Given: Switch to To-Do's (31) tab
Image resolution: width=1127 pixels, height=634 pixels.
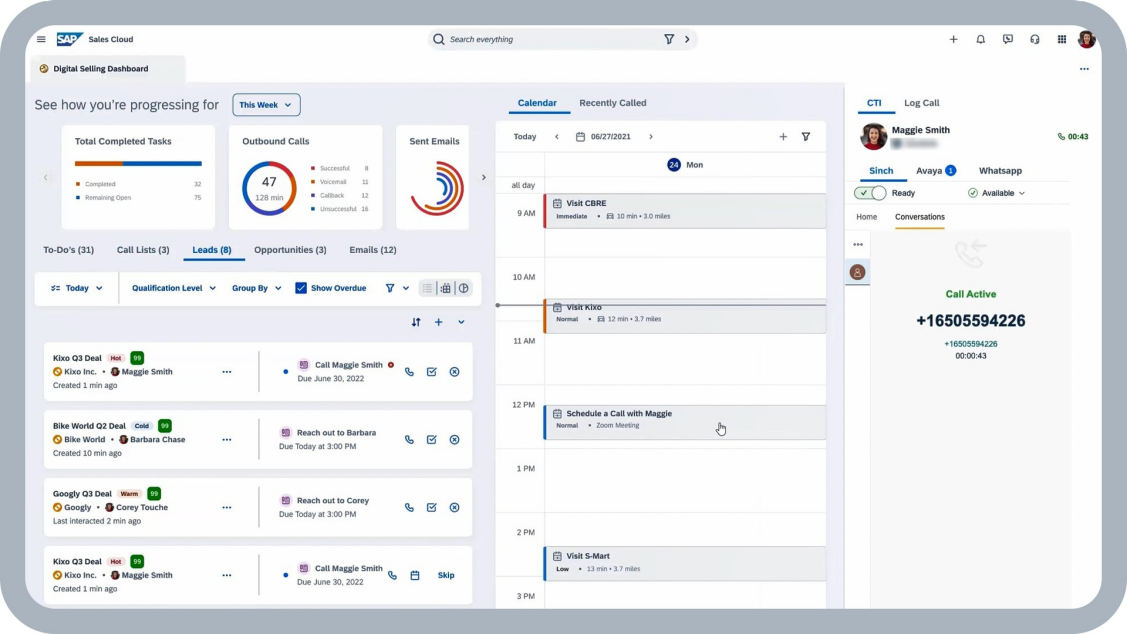Looking at the screenshot, I should pos(68,250).
